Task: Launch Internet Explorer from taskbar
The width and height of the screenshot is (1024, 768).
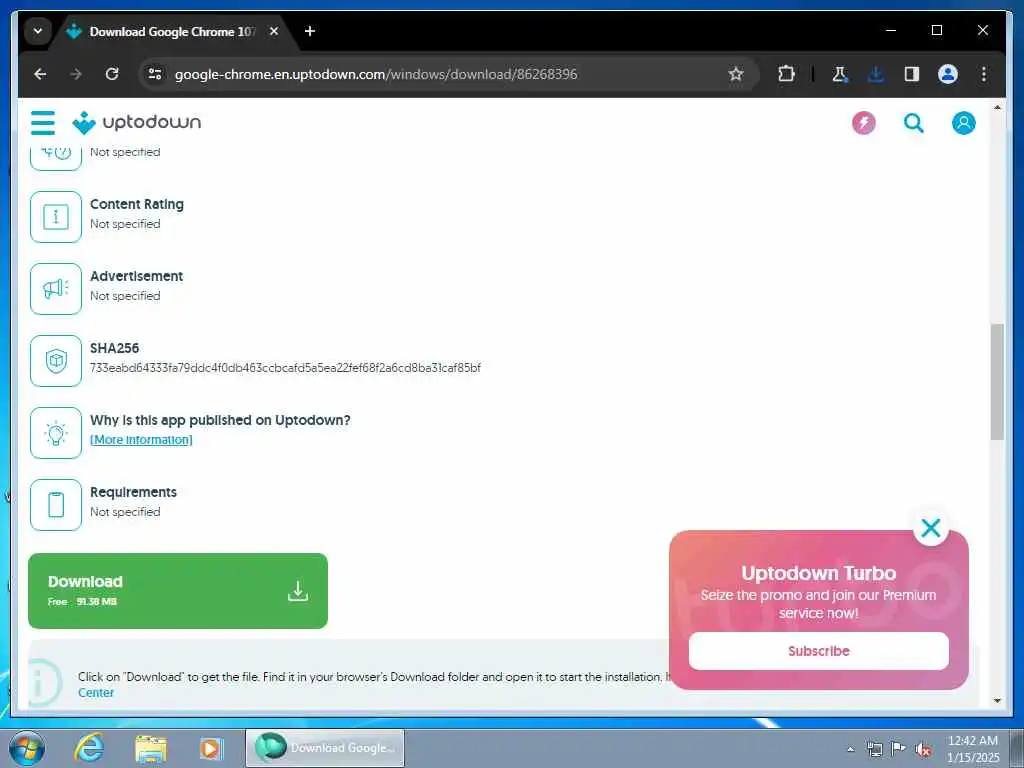Action: 89,748
